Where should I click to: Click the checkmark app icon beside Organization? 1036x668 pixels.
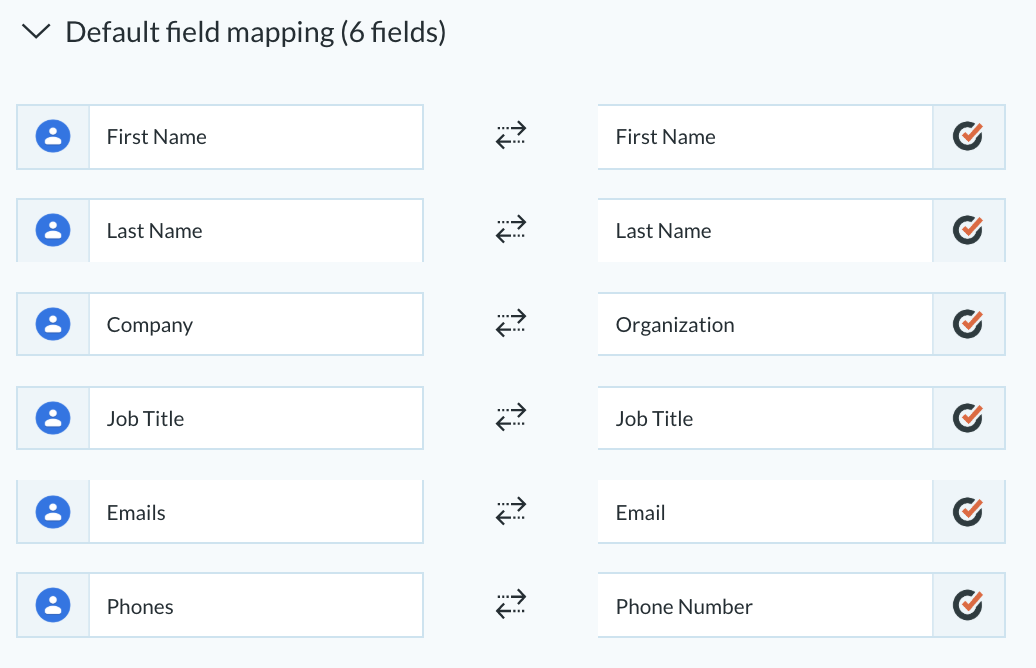click(968, 324)
